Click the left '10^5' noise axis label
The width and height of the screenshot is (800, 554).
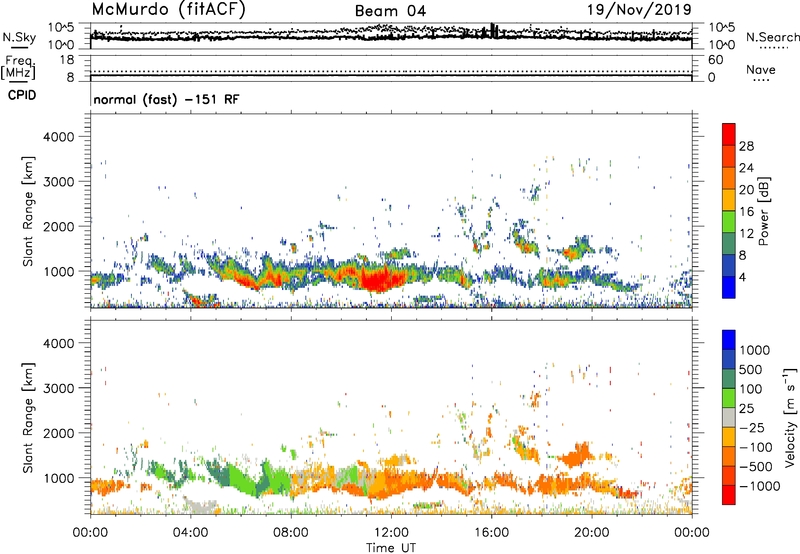pyautogui.click(x=62, y=28)
